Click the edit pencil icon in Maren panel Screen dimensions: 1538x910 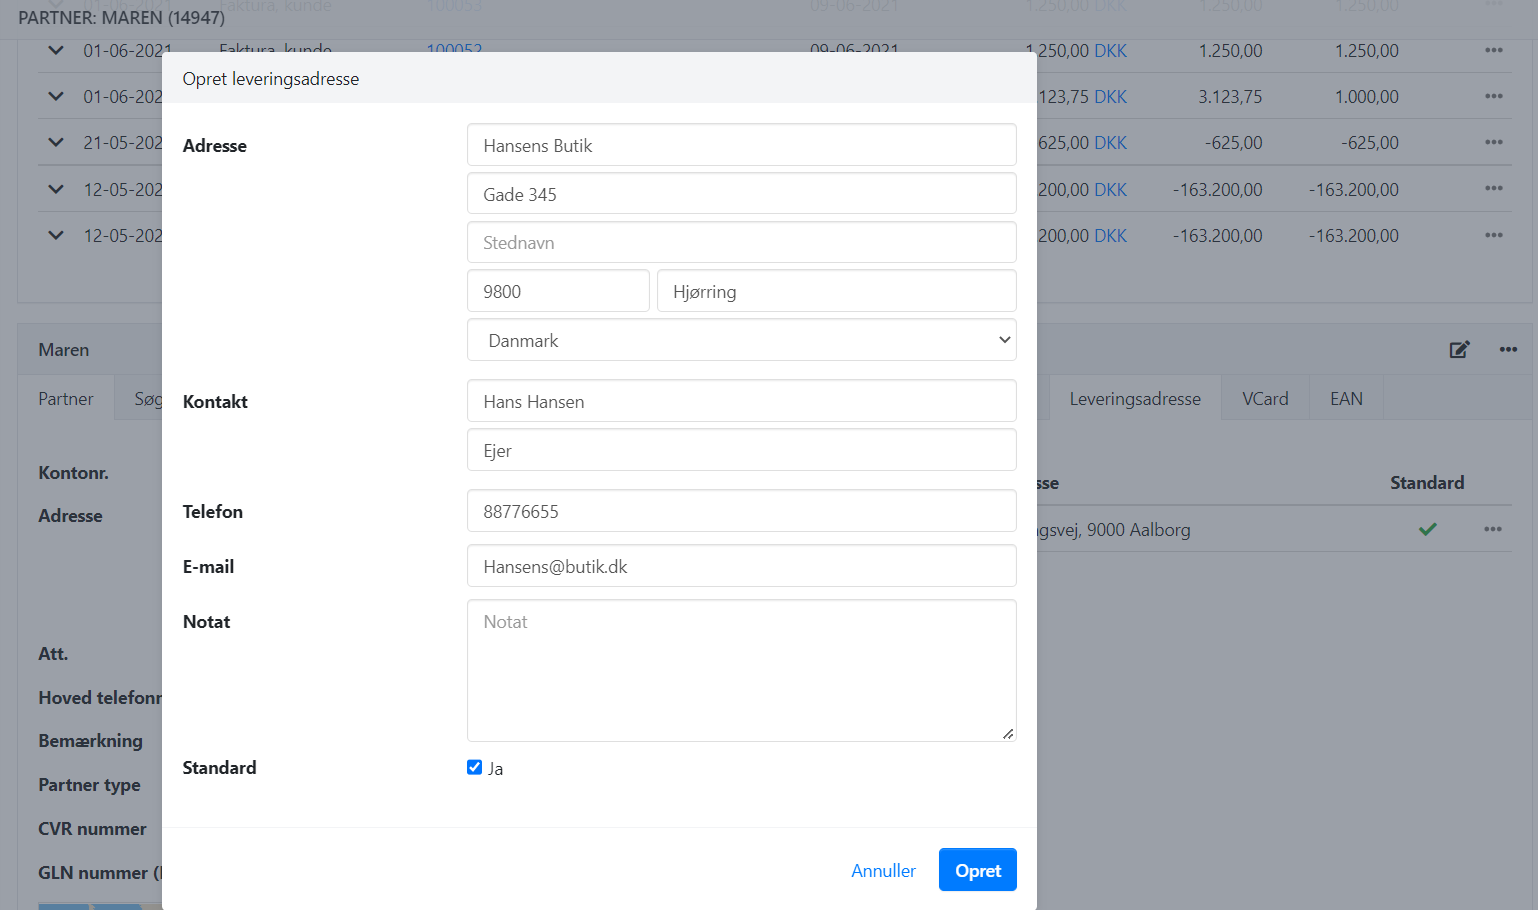coord(1459,349)
